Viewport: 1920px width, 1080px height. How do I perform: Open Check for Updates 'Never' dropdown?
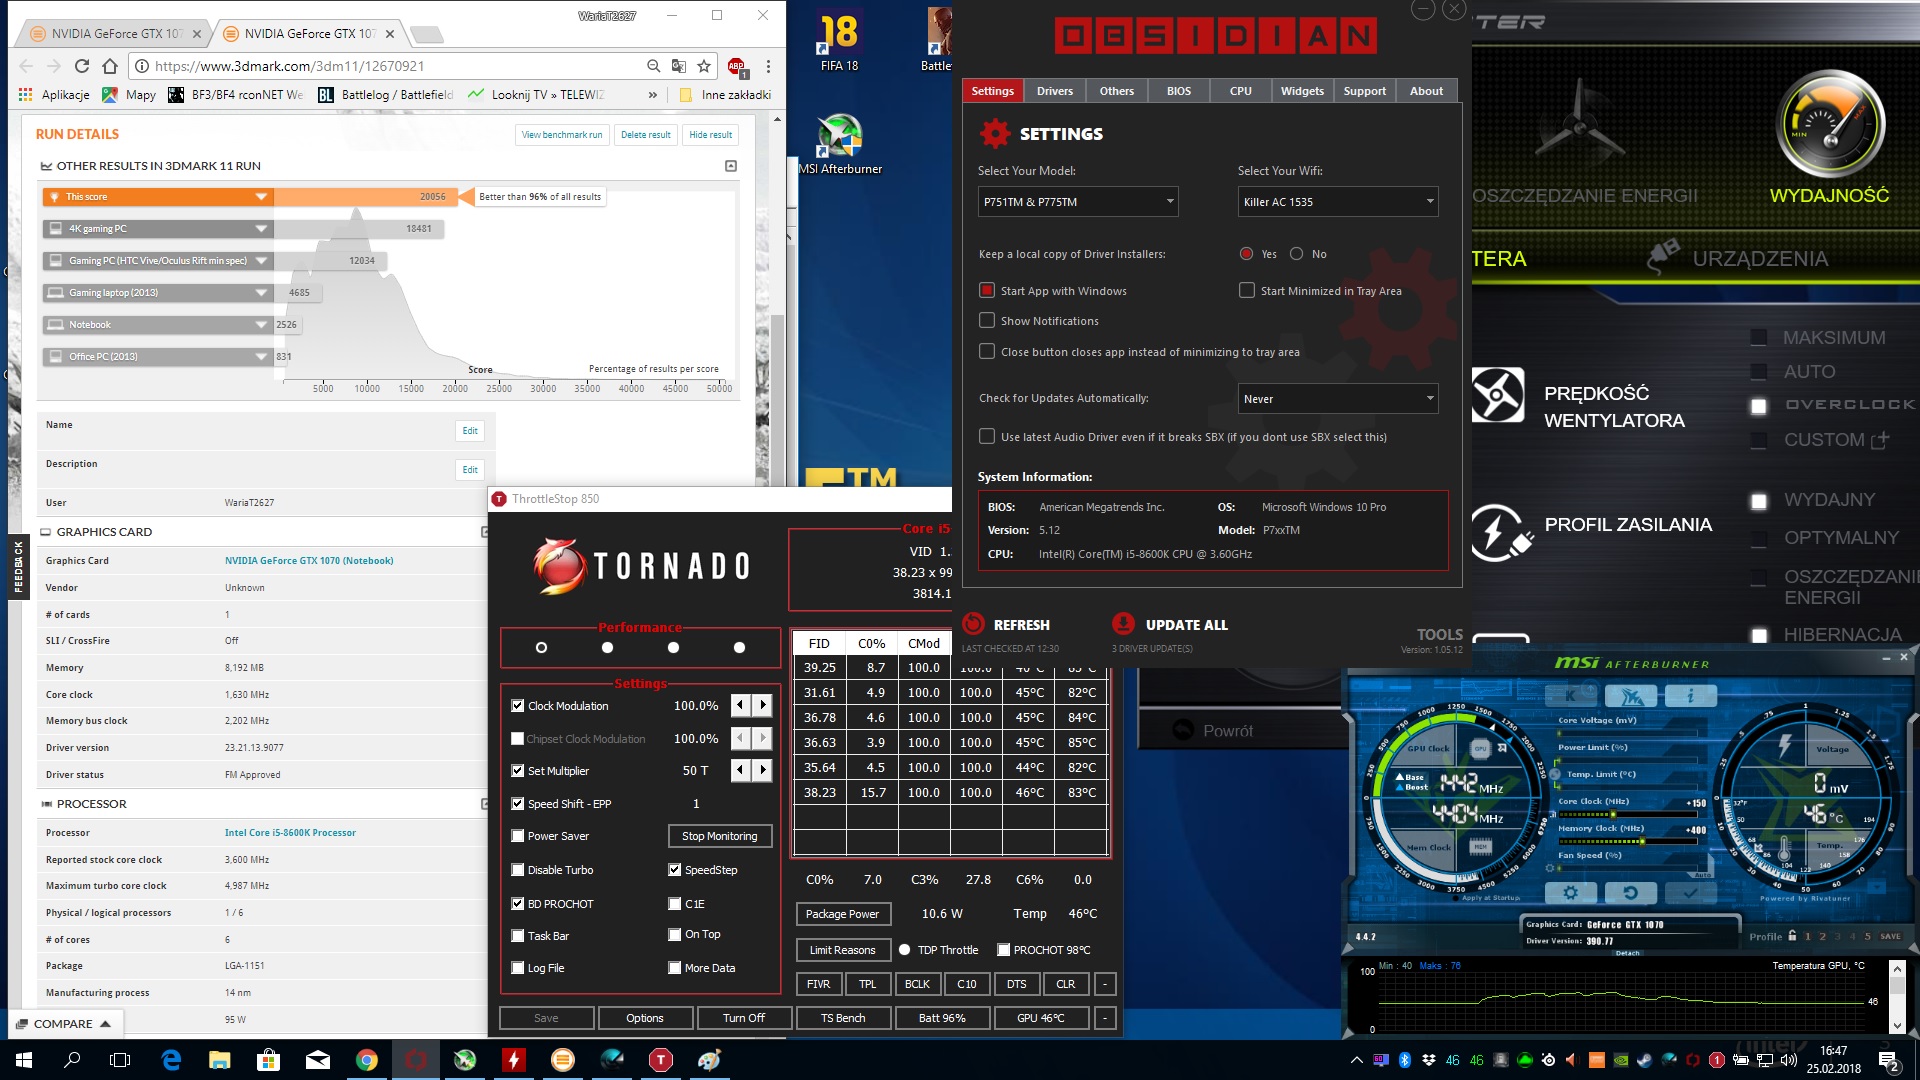pos(1338,399)
